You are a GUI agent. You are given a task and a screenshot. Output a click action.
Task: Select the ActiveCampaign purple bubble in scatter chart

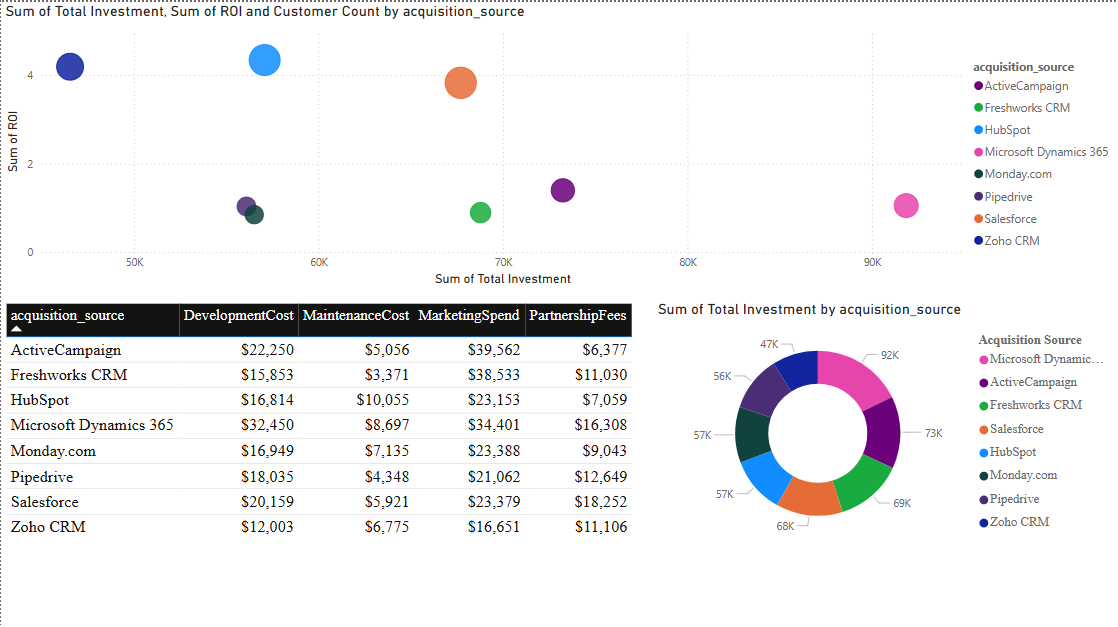click(x=563, y=190)
